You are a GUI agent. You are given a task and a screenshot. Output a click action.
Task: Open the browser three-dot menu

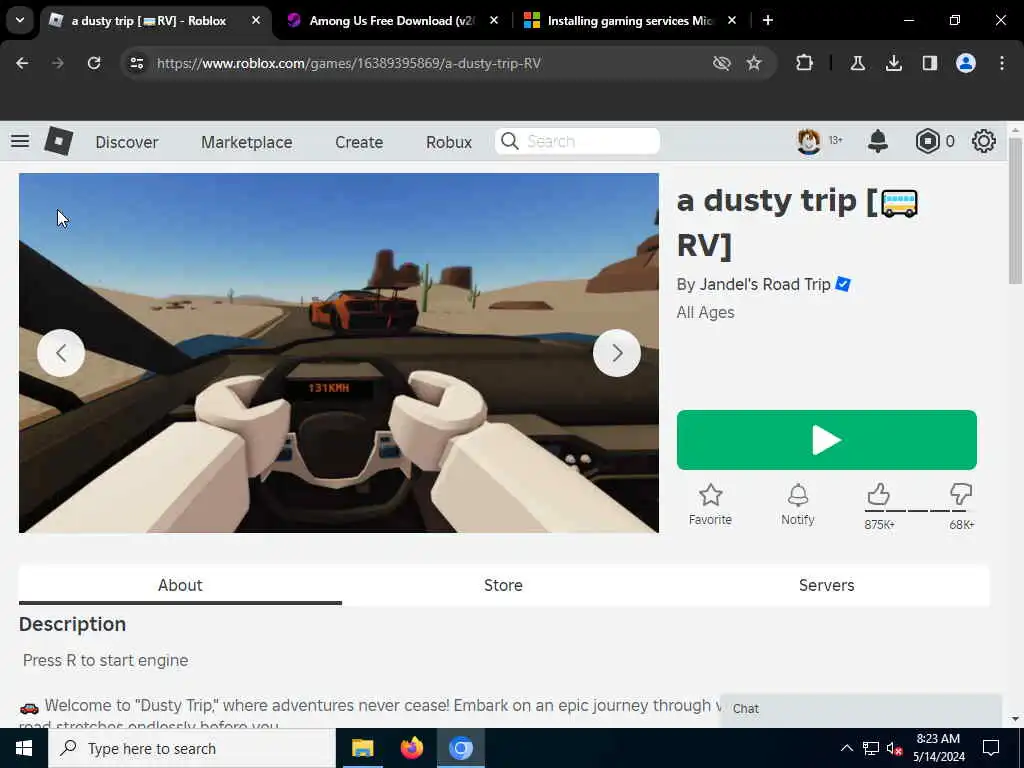[x=1002, y=63]
